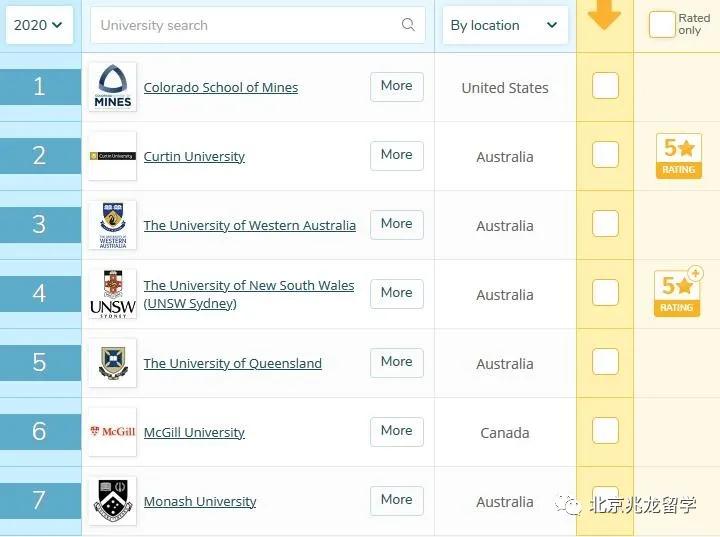The width and height of the screenshot is (720, 537).
Task: Click the Curtin University logo
Action: [x=112, y=156]
